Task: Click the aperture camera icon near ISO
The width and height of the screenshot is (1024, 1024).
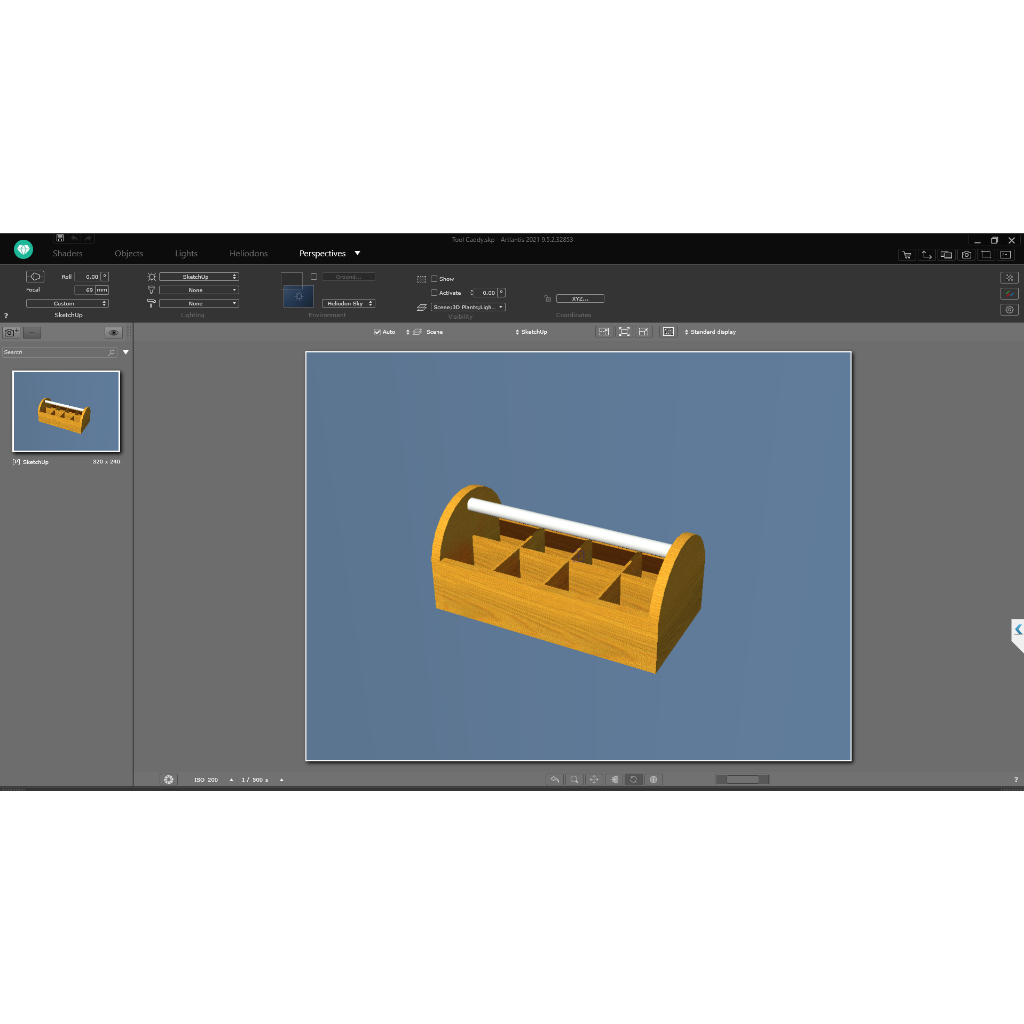Action: (x=168, y=779)
